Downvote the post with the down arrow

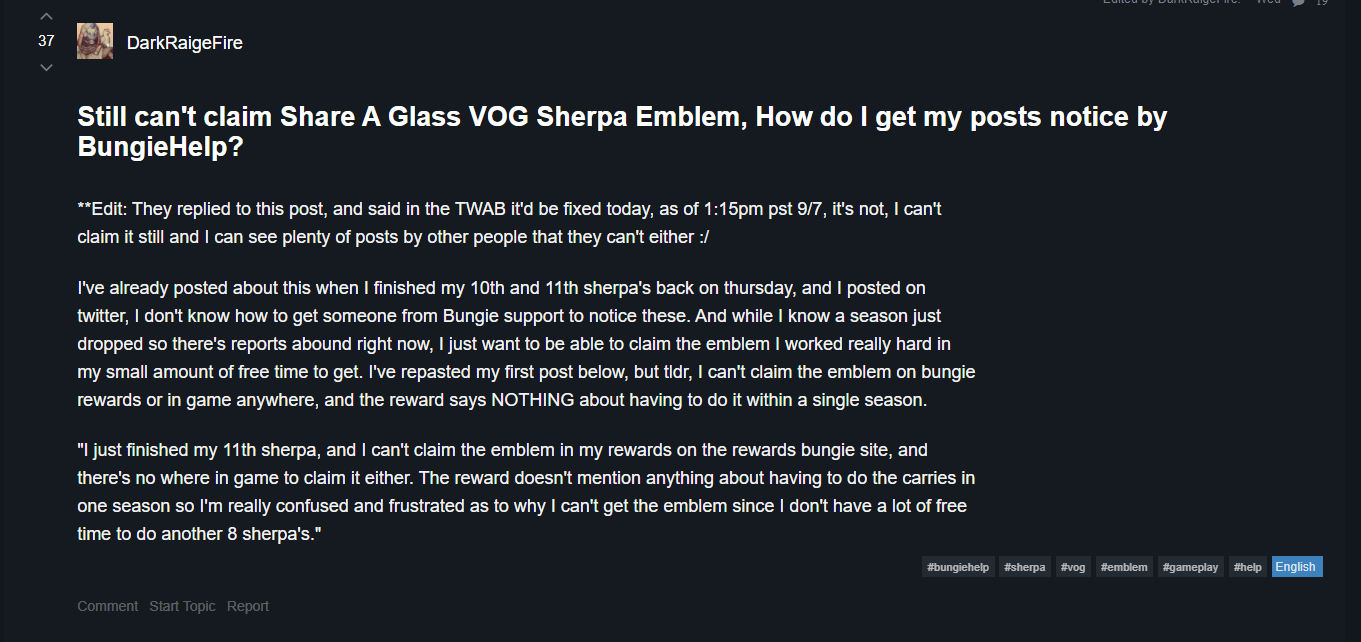[46, 67]
